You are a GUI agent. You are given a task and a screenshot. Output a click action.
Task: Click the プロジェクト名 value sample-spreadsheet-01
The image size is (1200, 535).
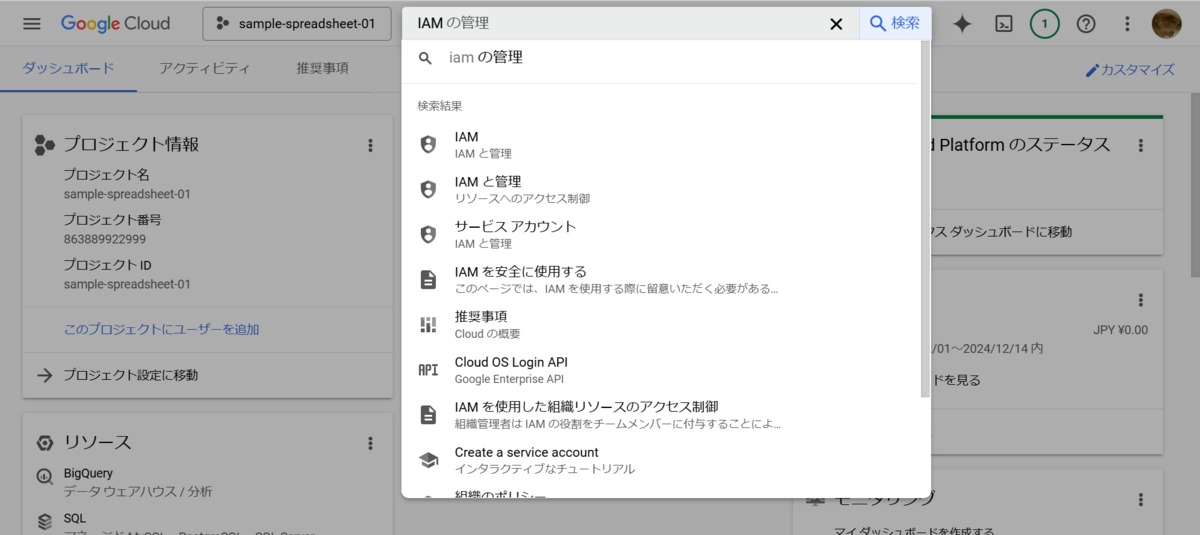point(127,194)
